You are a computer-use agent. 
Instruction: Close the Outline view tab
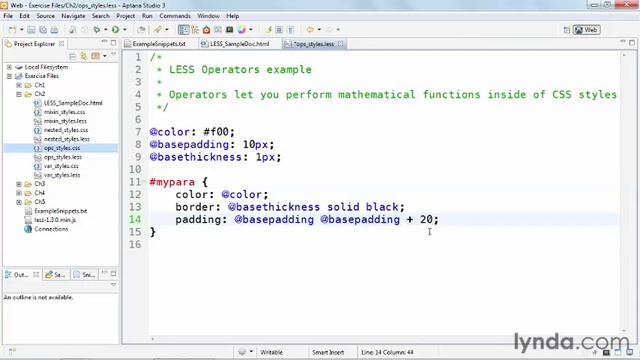tap(36, 275)
